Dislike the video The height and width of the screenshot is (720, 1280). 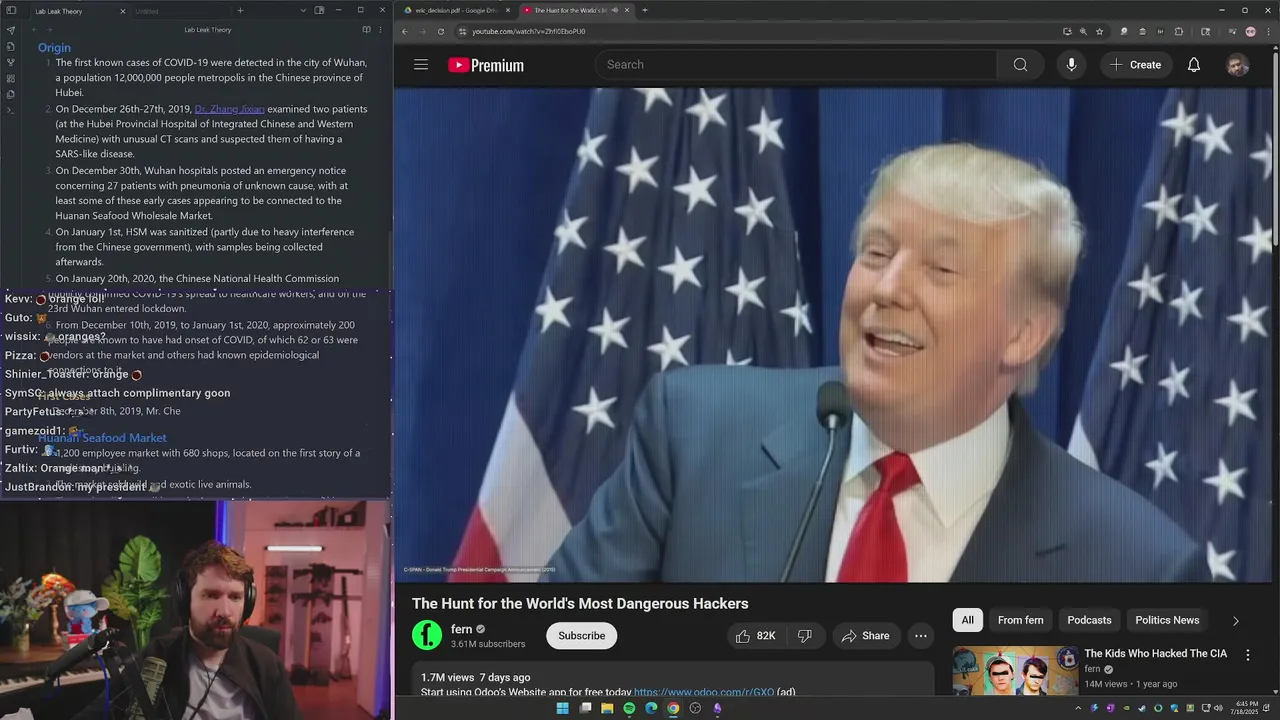point(804,636)
